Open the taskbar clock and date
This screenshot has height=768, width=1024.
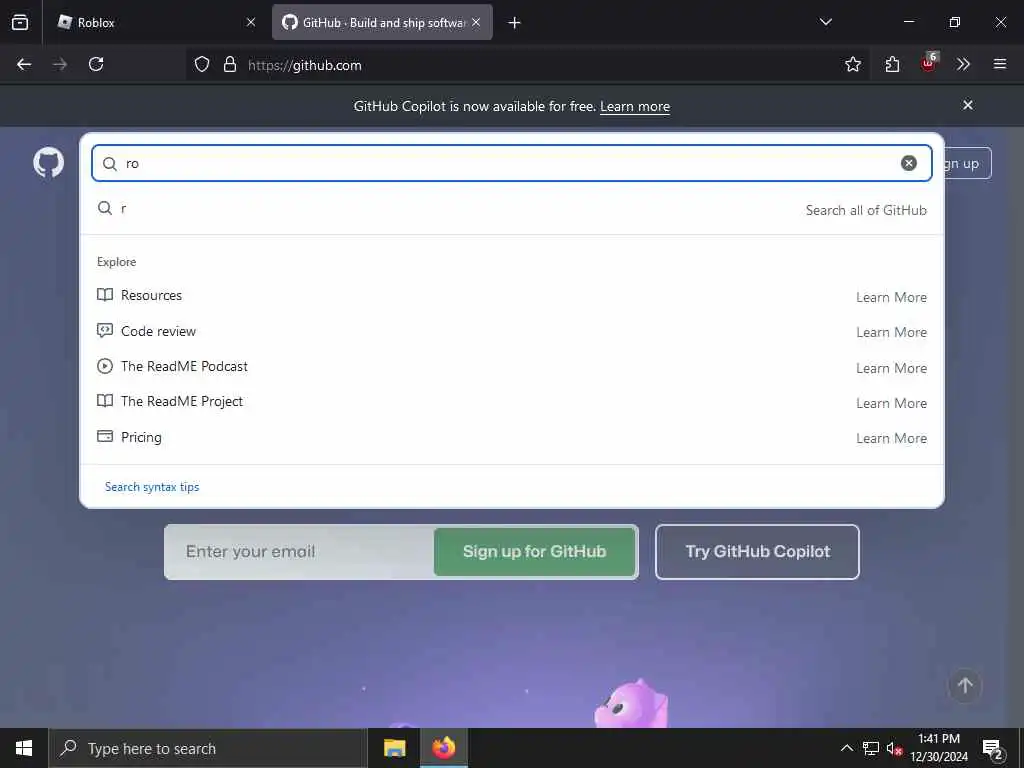click(939, 748)
